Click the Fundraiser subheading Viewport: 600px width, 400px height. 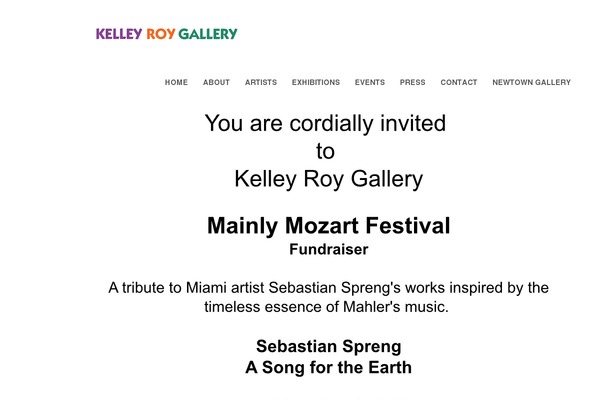click(x=329, y=250)
